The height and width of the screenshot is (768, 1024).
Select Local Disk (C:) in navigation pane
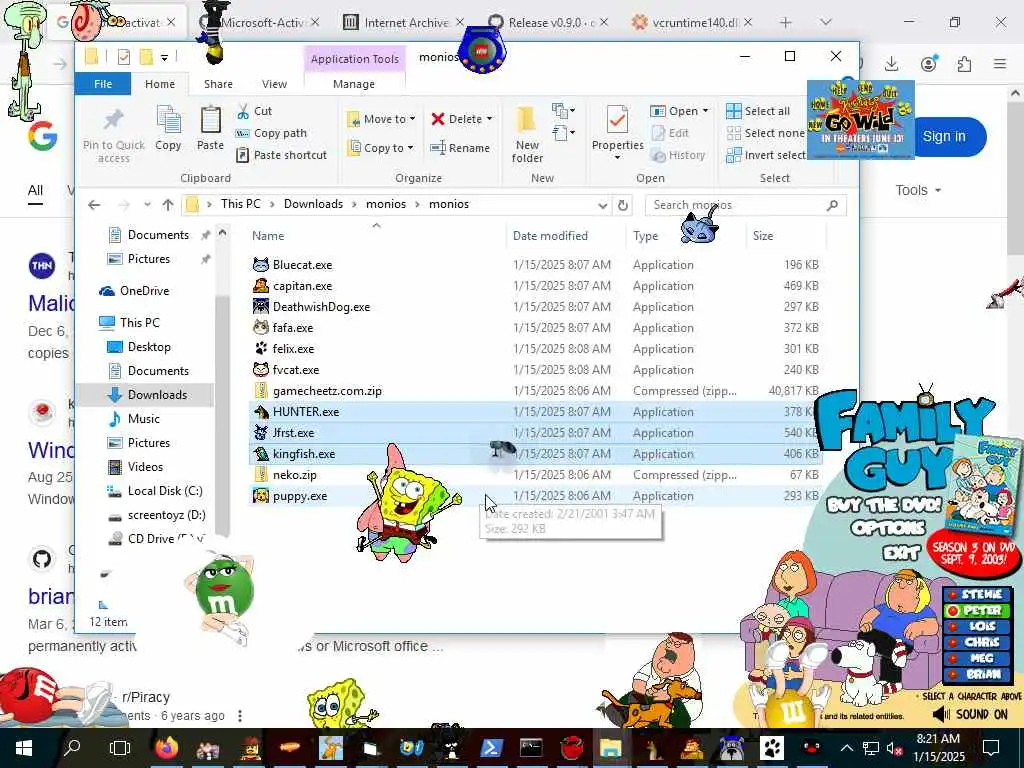156,491
